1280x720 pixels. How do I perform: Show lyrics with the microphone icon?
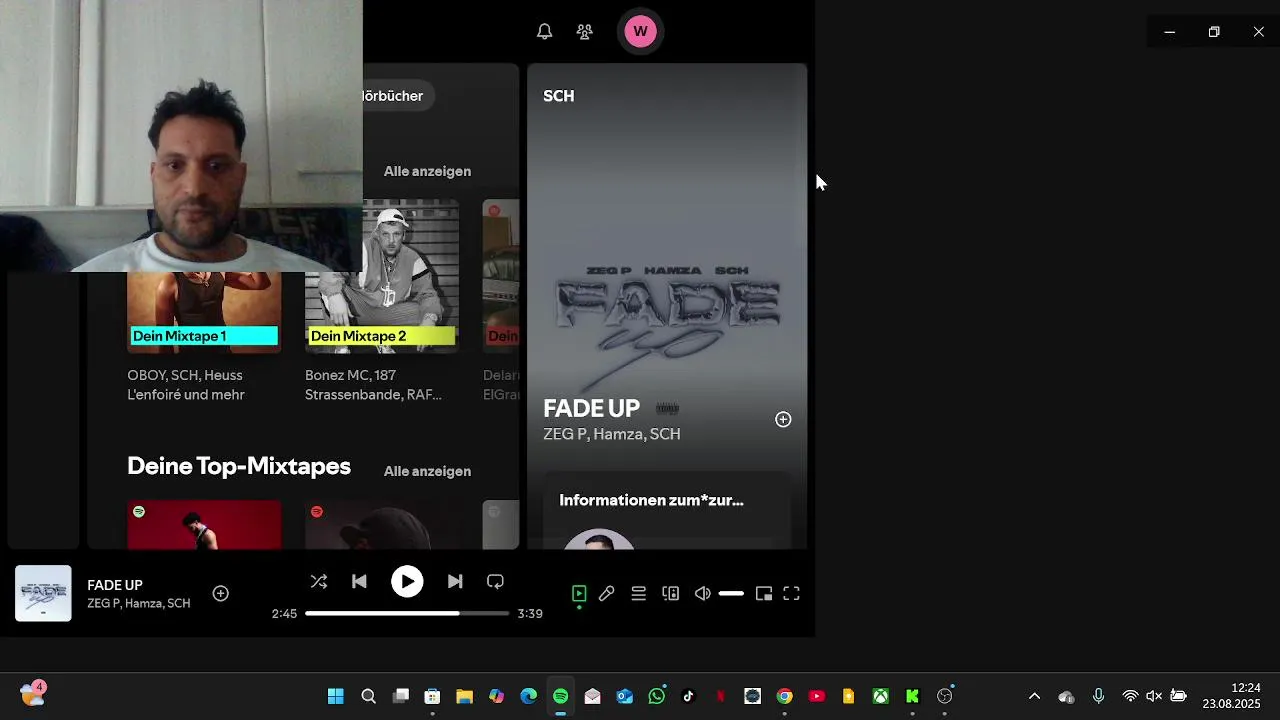606,594
